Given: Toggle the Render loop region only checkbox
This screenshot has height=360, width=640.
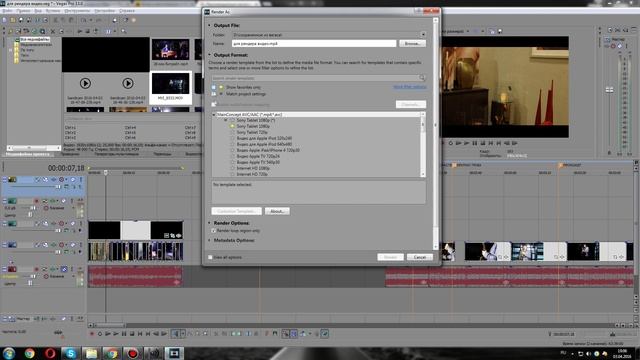Looking at the screenshot, I should tap(213, 231).
